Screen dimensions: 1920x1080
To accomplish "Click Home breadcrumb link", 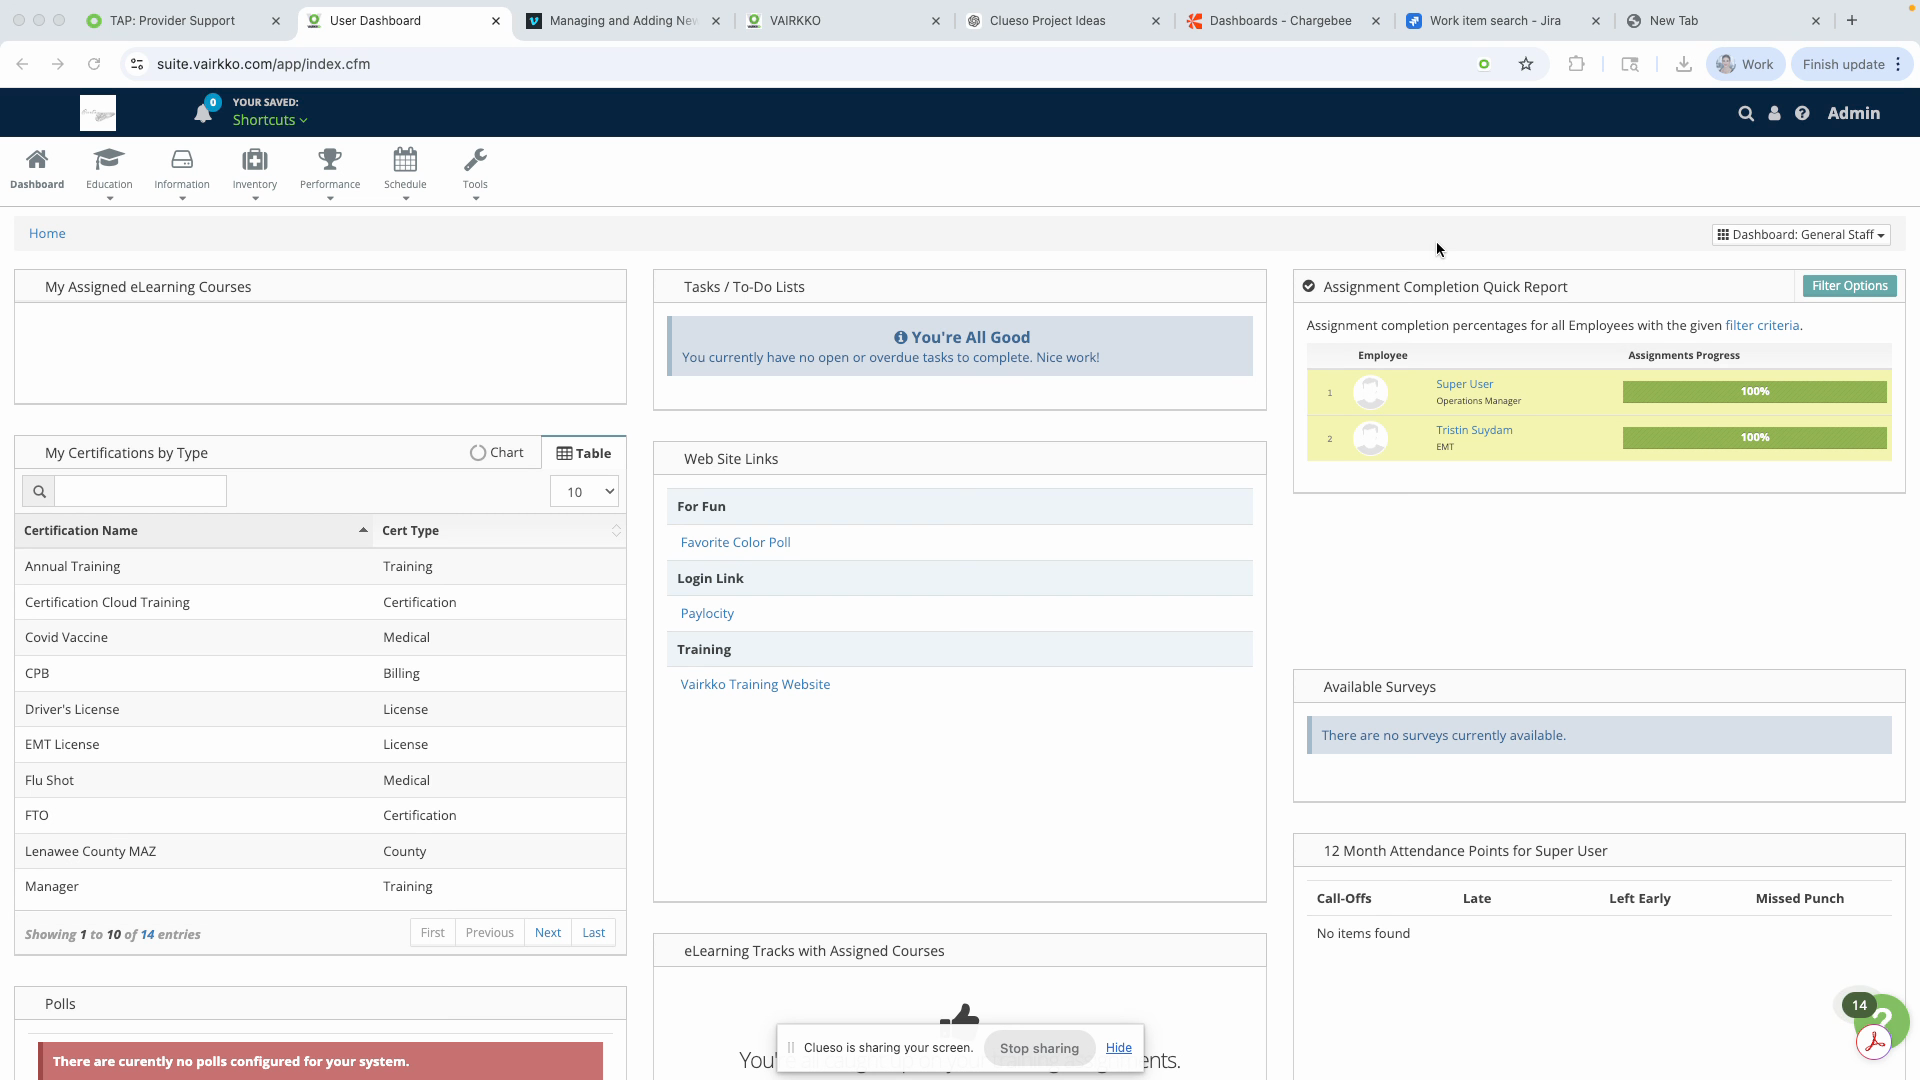I will (47, 233).
